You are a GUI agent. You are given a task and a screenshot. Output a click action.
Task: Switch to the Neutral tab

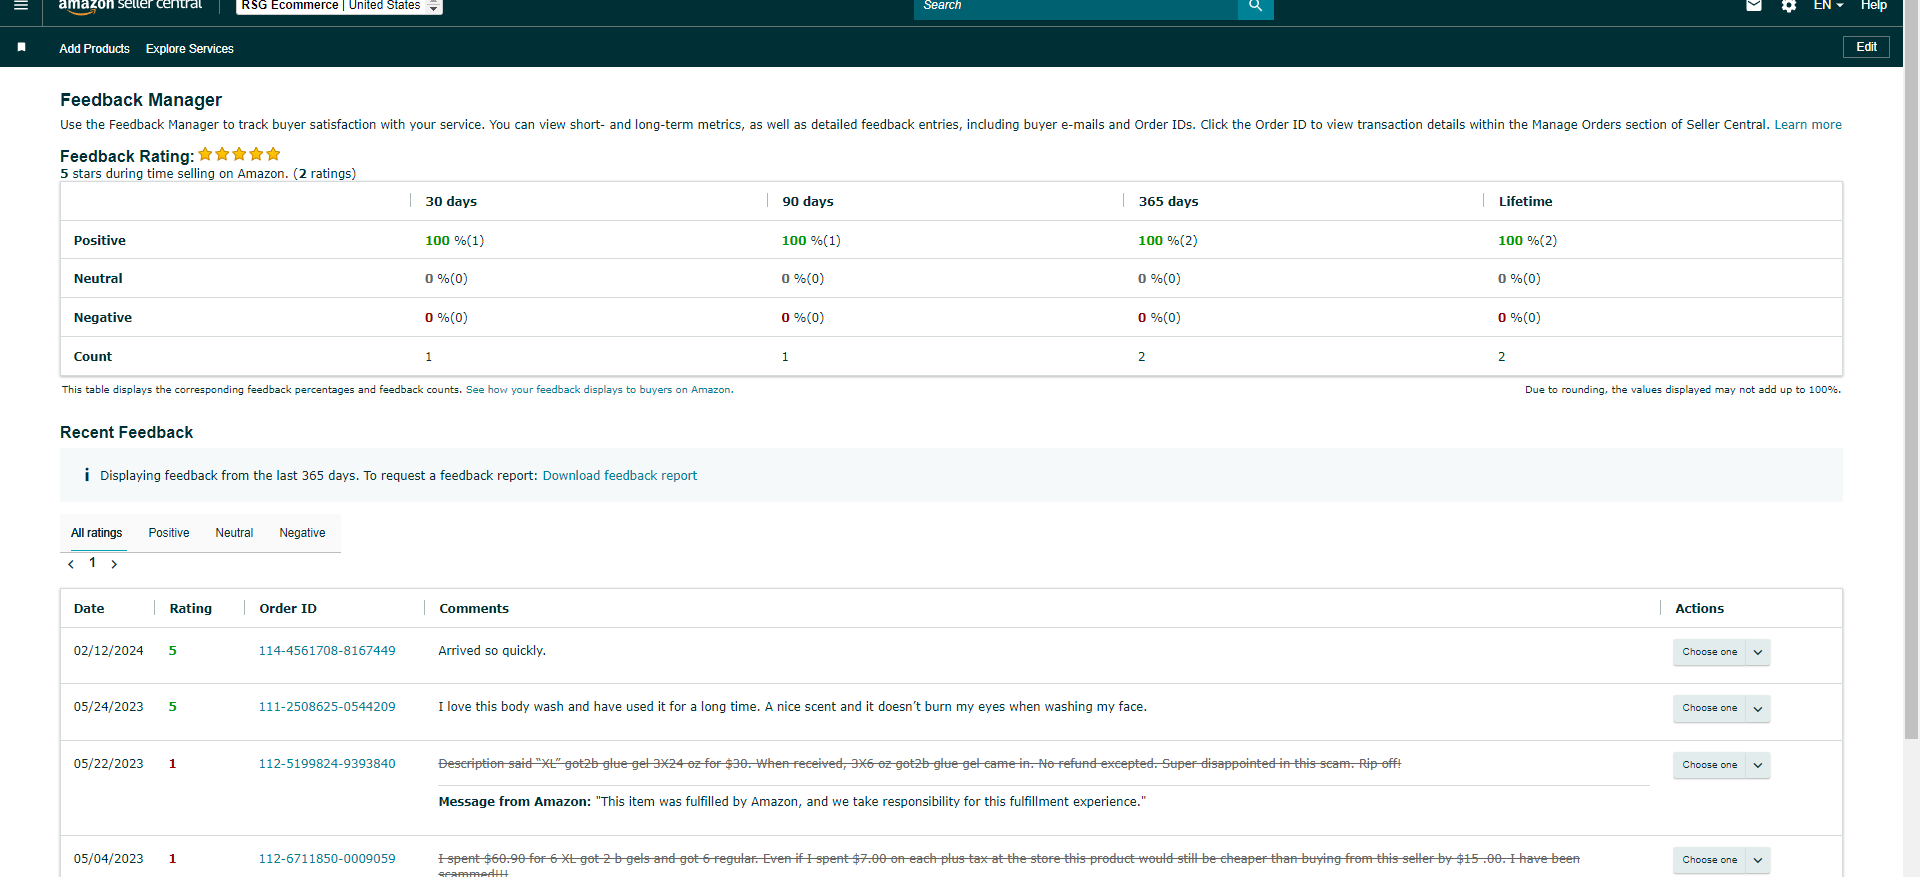coord(234,533)
